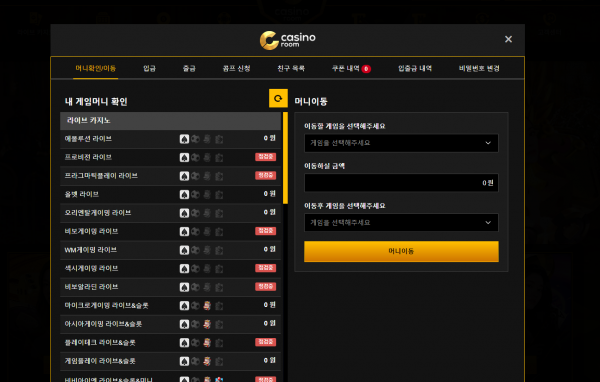Open the source game selection dropdown
Image resolution: width=600 pixels, height=382 pixels.
click(x=401, y=143)
